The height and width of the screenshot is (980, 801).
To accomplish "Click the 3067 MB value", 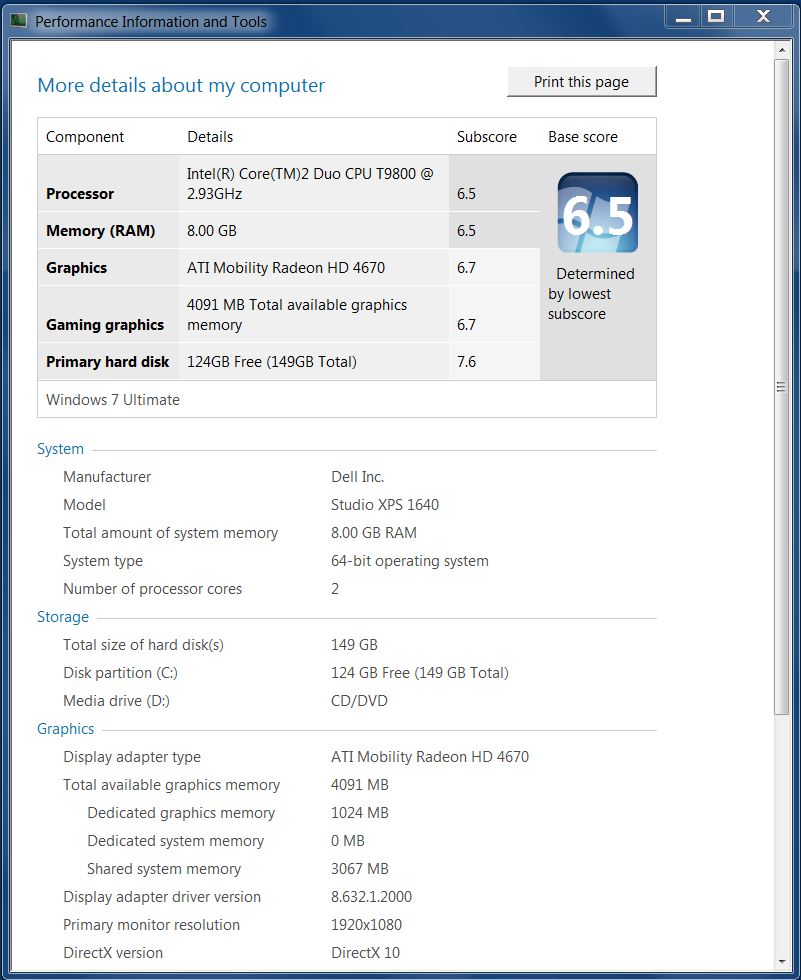I will point(360,869).
